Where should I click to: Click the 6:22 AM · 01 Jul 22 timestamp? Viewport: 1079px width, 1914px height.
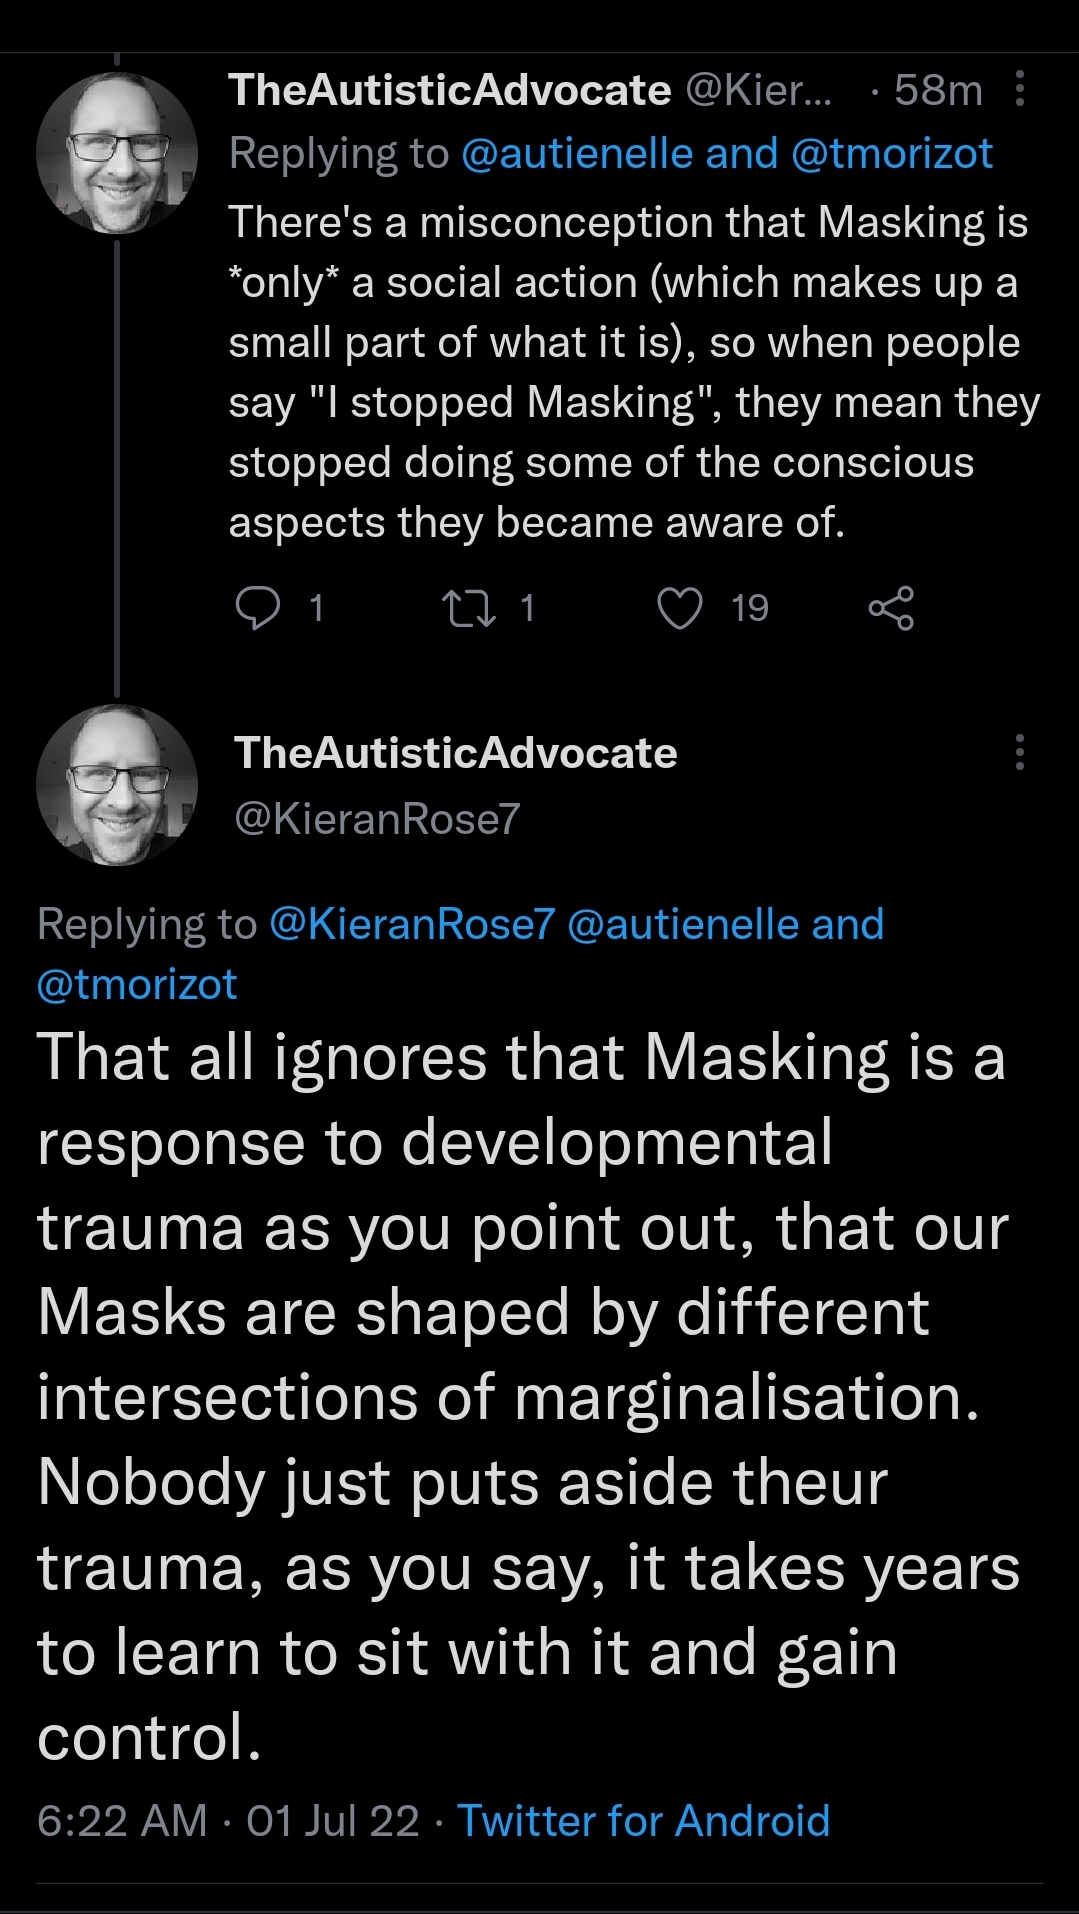tap(228, 1821)
